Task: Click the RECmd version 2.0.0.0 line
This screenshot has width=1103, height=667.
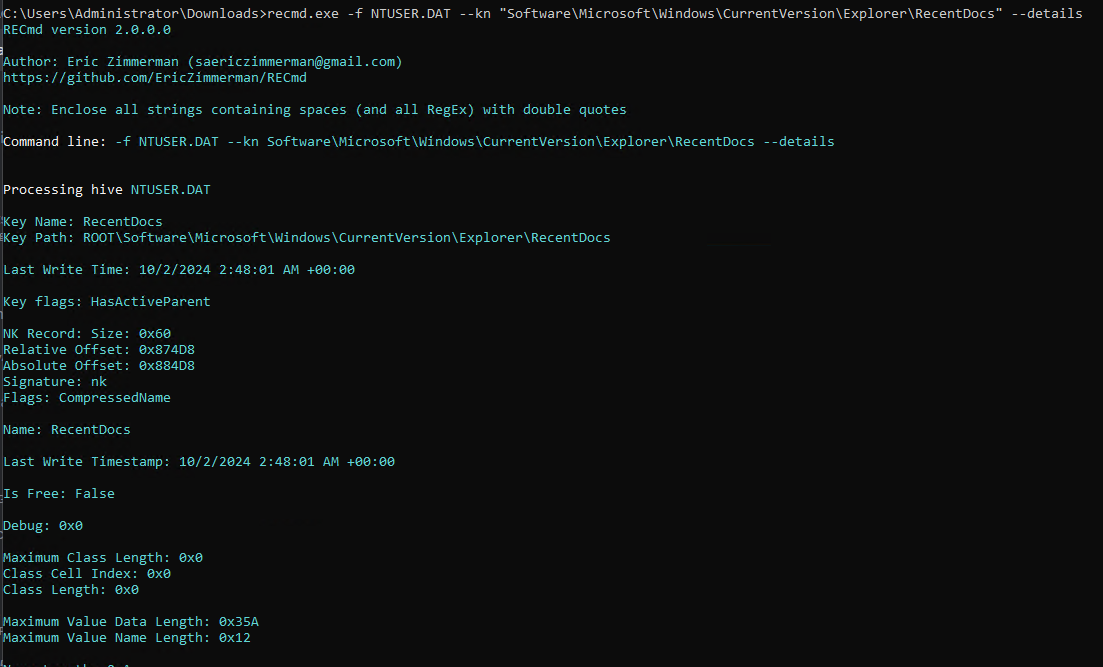Action: click(x=87, y=30)
